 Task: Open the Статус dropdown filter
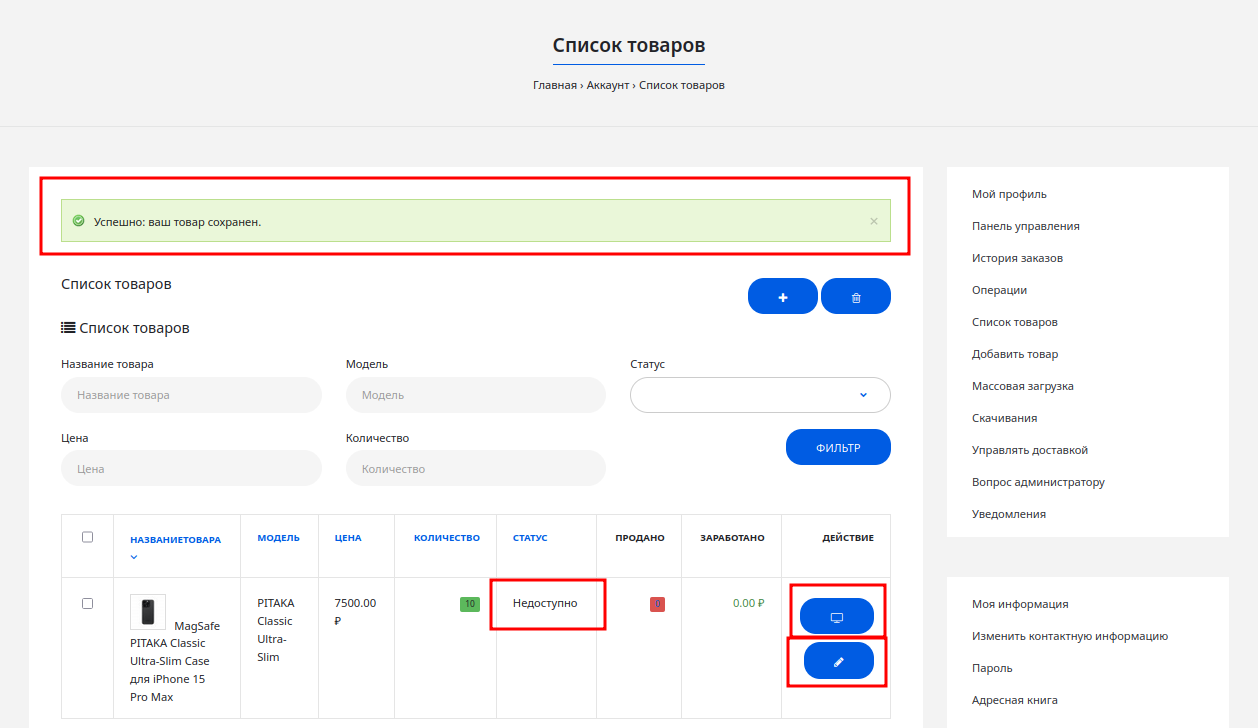pos(760,395)
